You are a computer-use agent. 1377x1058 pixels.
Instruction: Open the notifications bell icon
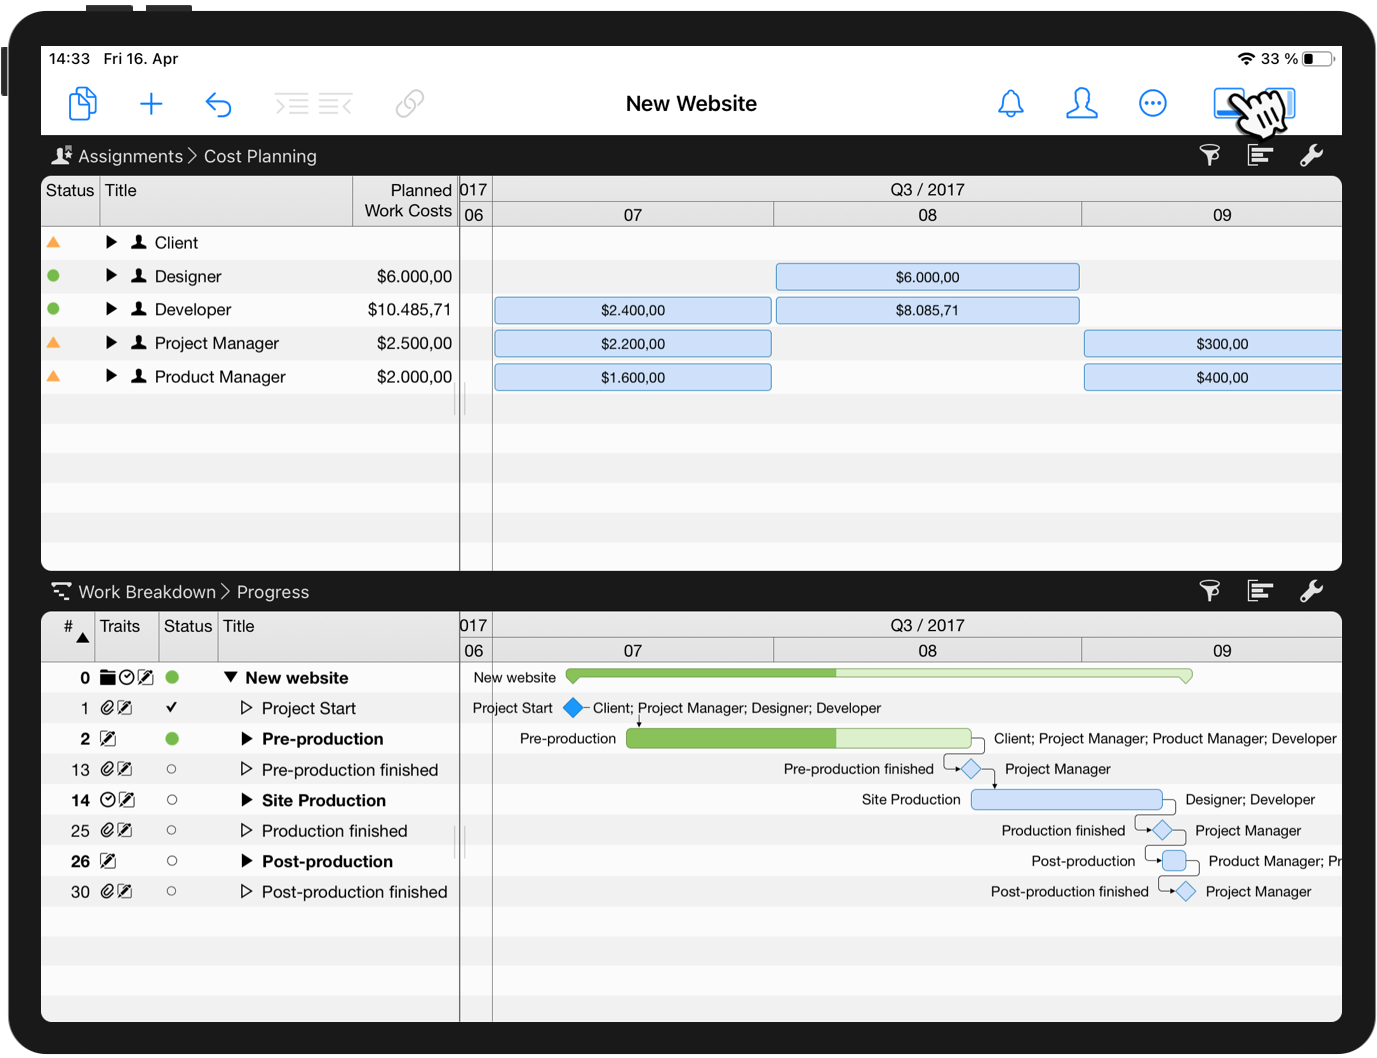tap(1011, 103)
